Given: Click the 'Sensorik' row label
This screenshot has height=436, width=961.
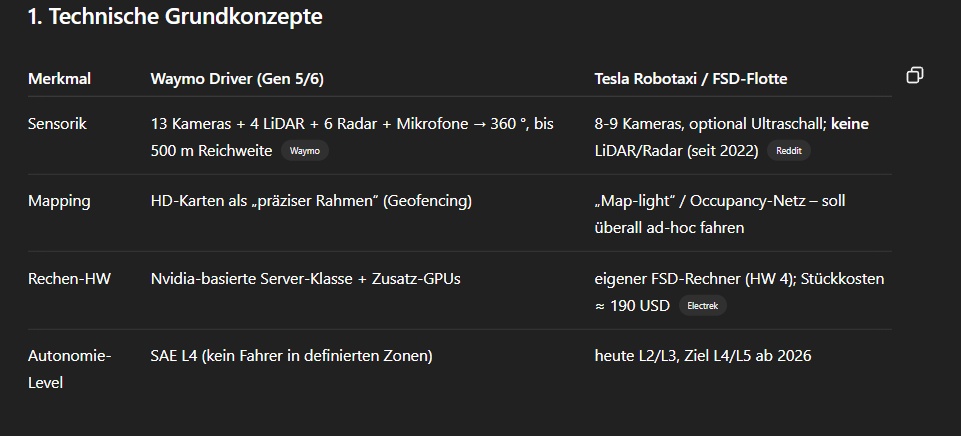Looking at the screenshot, I should click(58, 124).
